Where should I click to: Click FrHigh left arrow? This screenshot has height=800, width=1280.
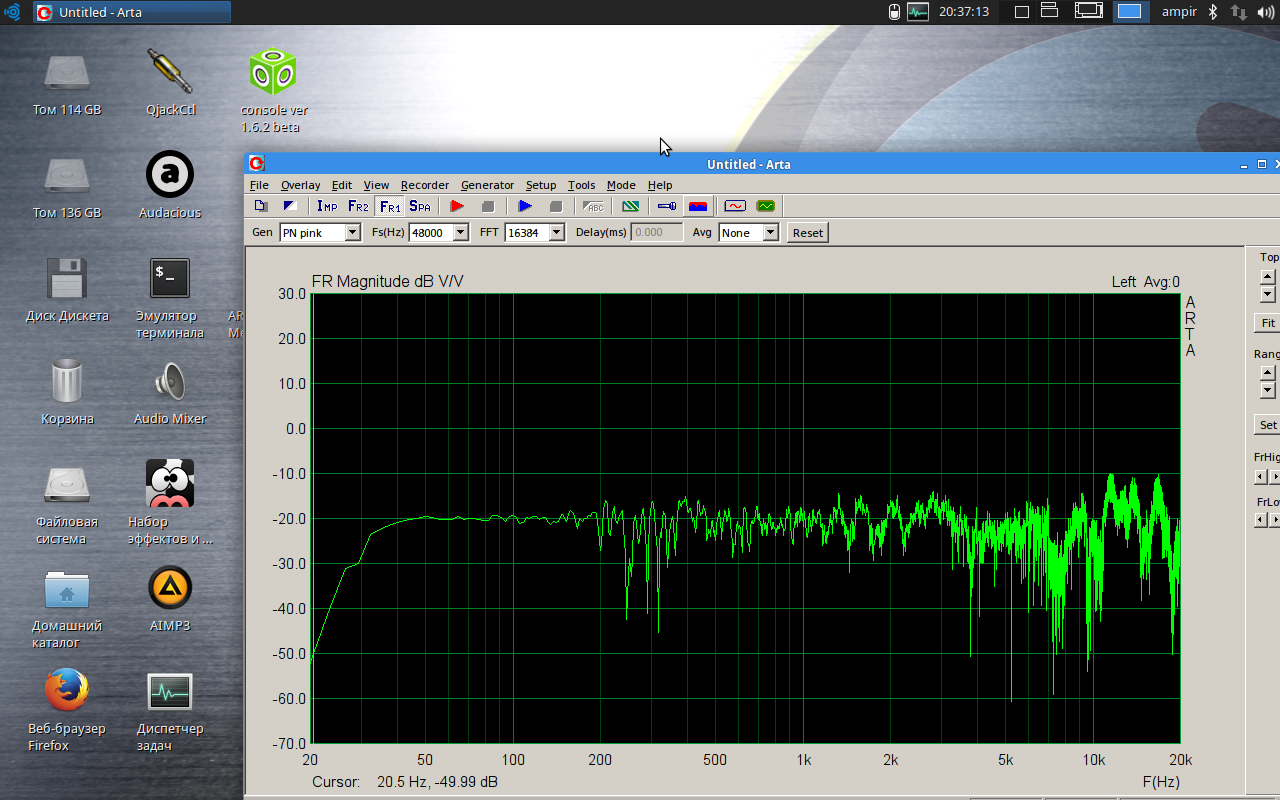tap(1260, 477)
